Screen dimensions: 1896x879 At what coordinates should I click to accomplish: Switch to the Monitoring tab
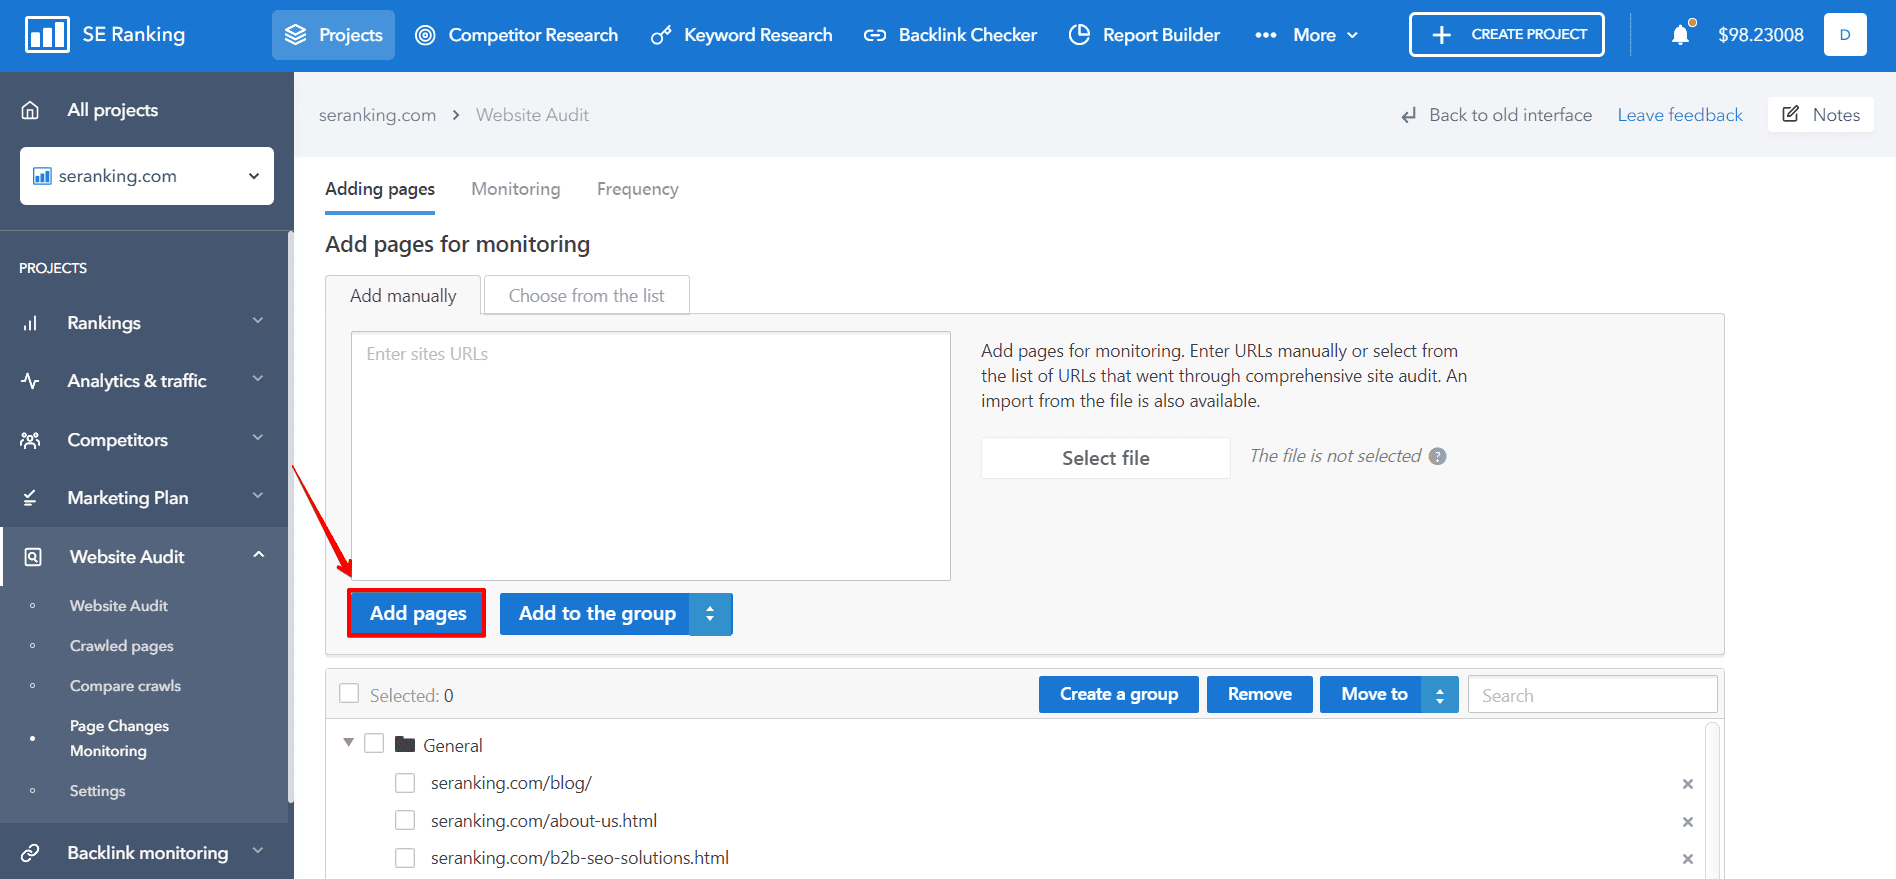coord(516,189)
